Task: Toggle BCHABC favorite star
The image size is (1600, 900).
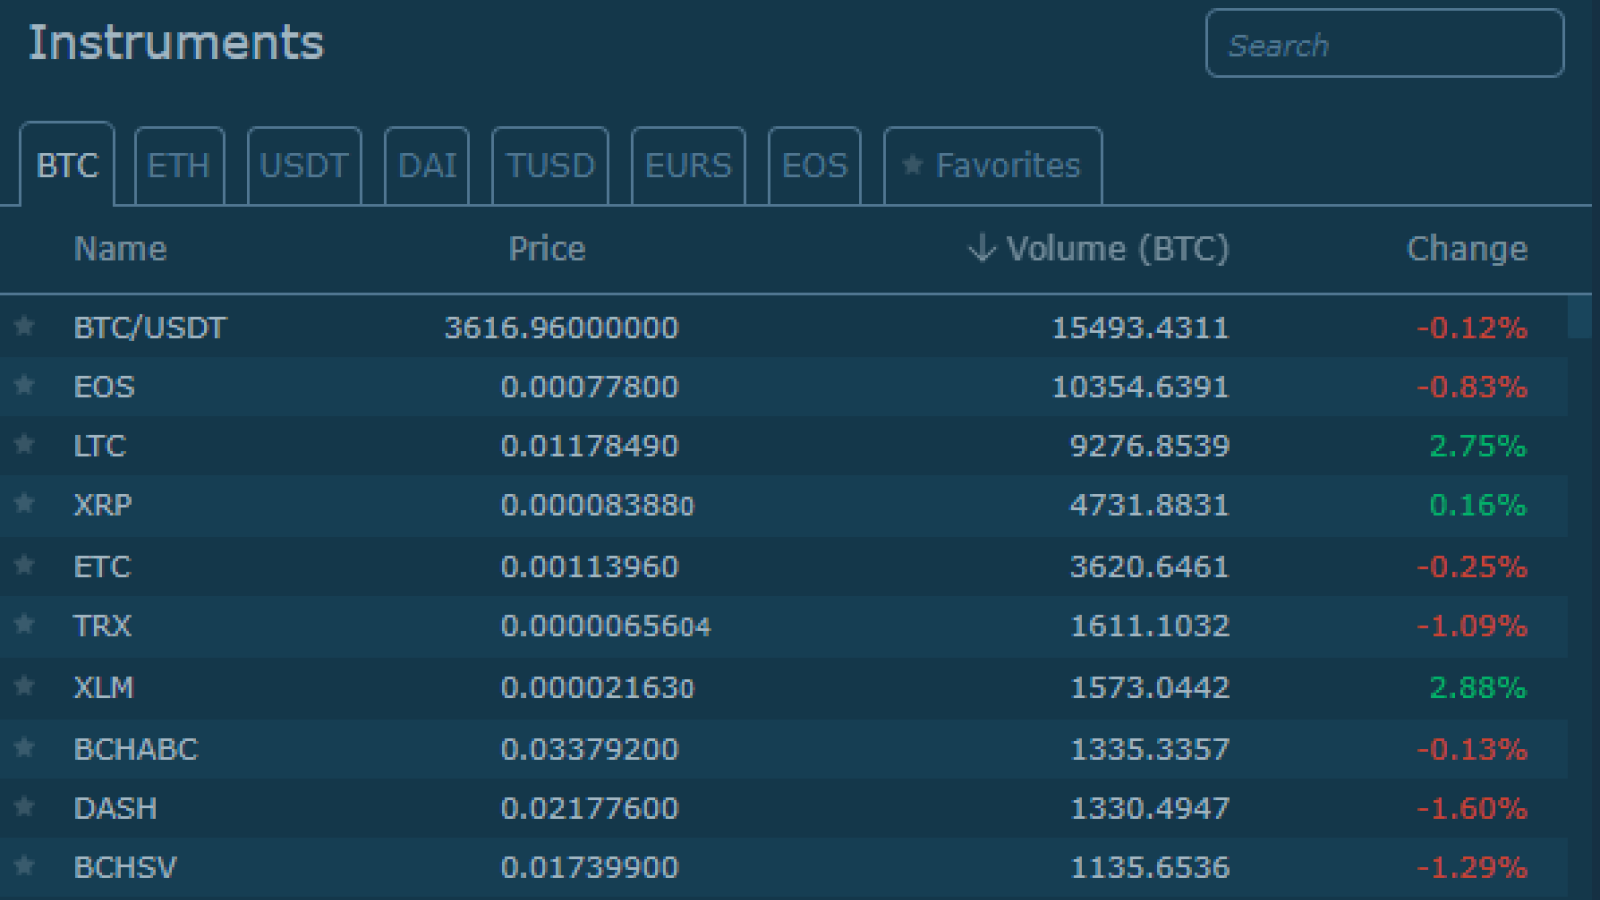Action: point(25,747)
